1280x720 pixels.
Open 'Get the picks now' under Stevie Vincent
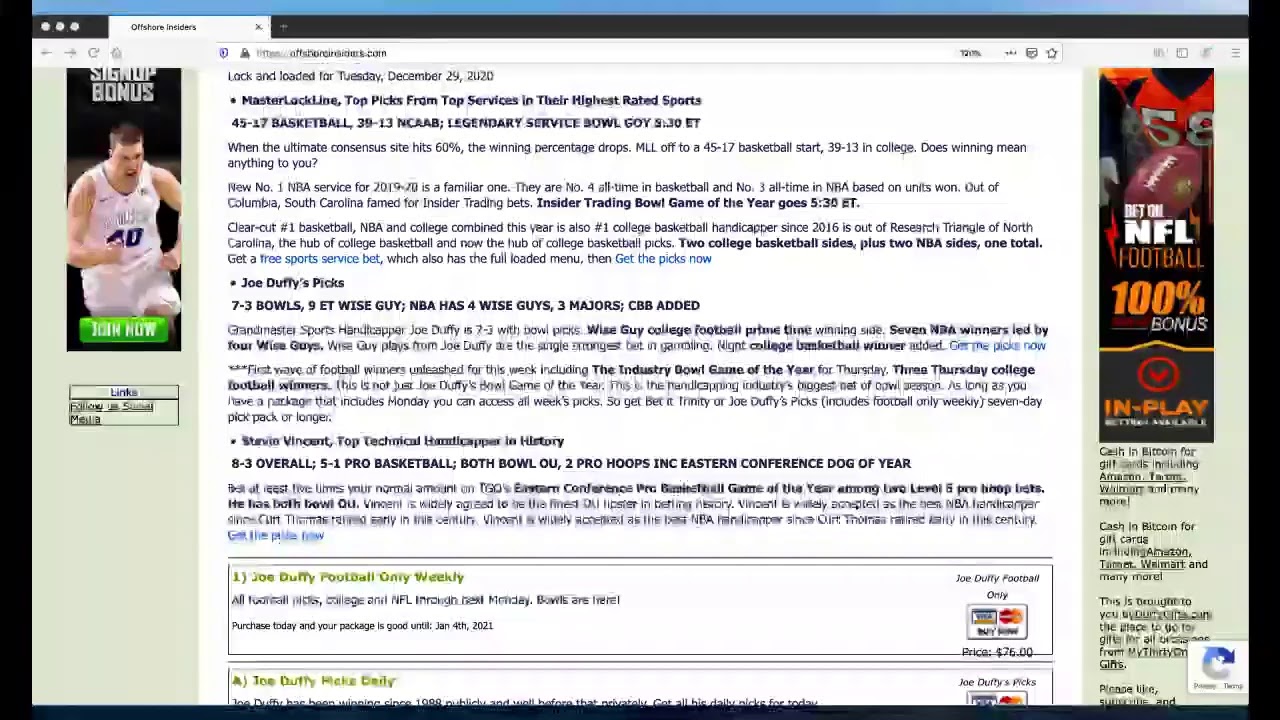(275, 536)
